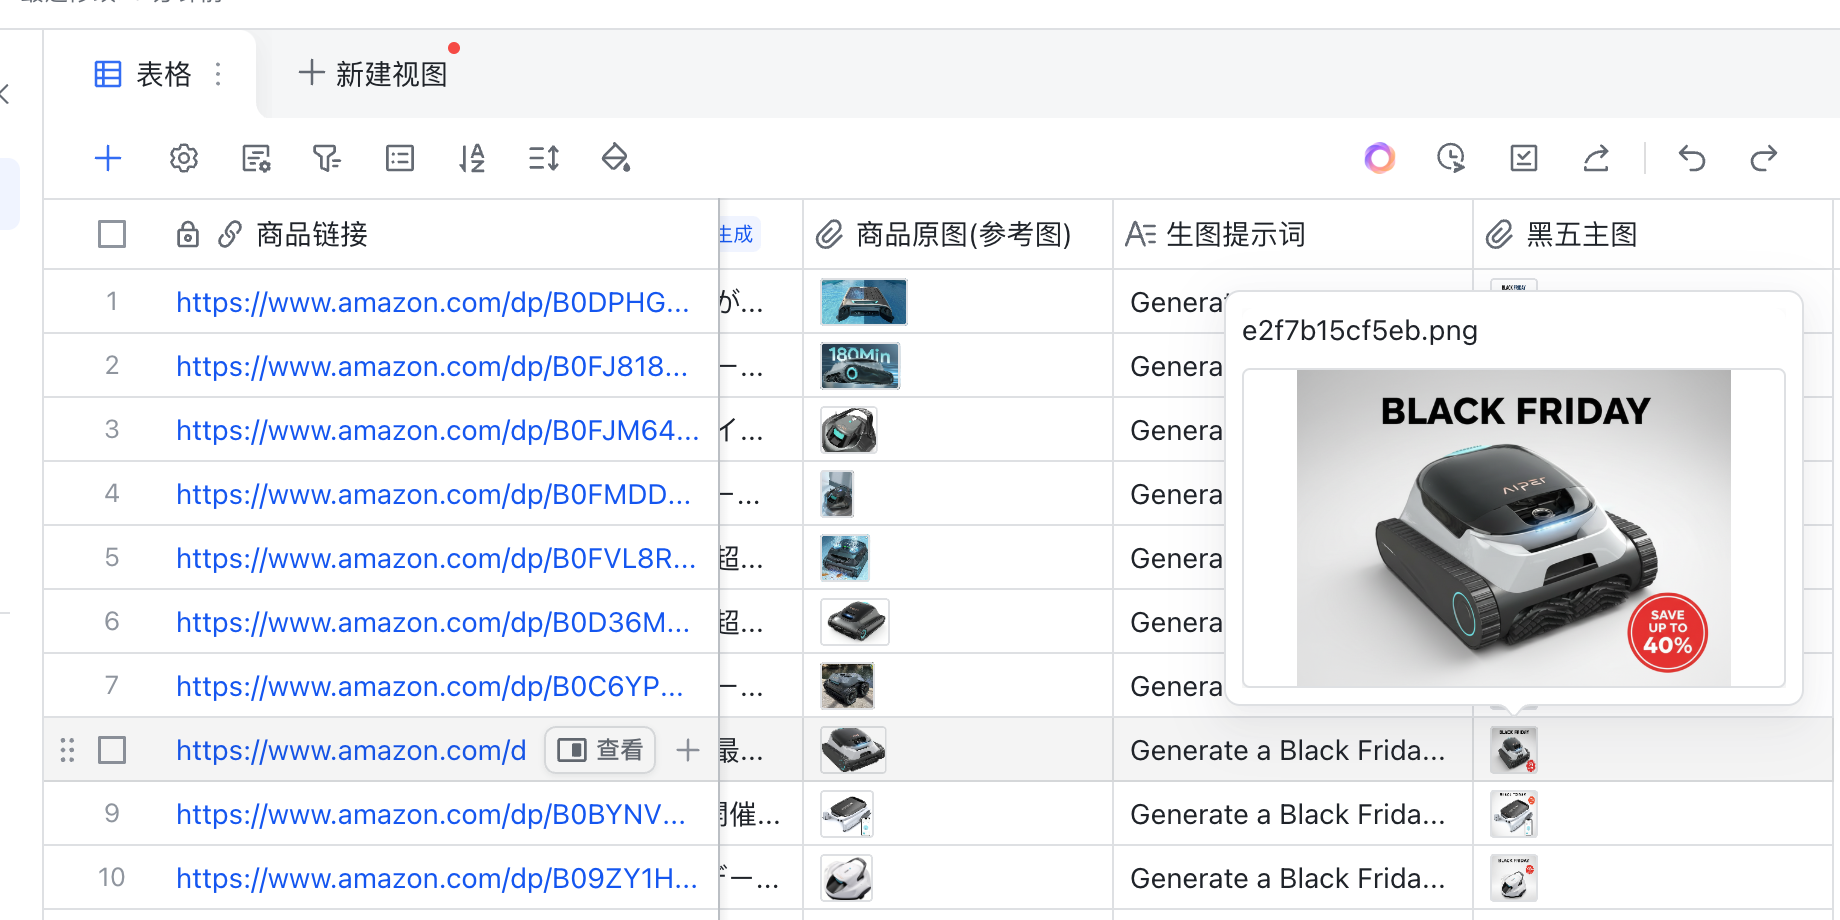The height and width of the screenshot is (920, 1840).
Task: Open the 表格 tab options menu
Action: (x=218, y=74)
